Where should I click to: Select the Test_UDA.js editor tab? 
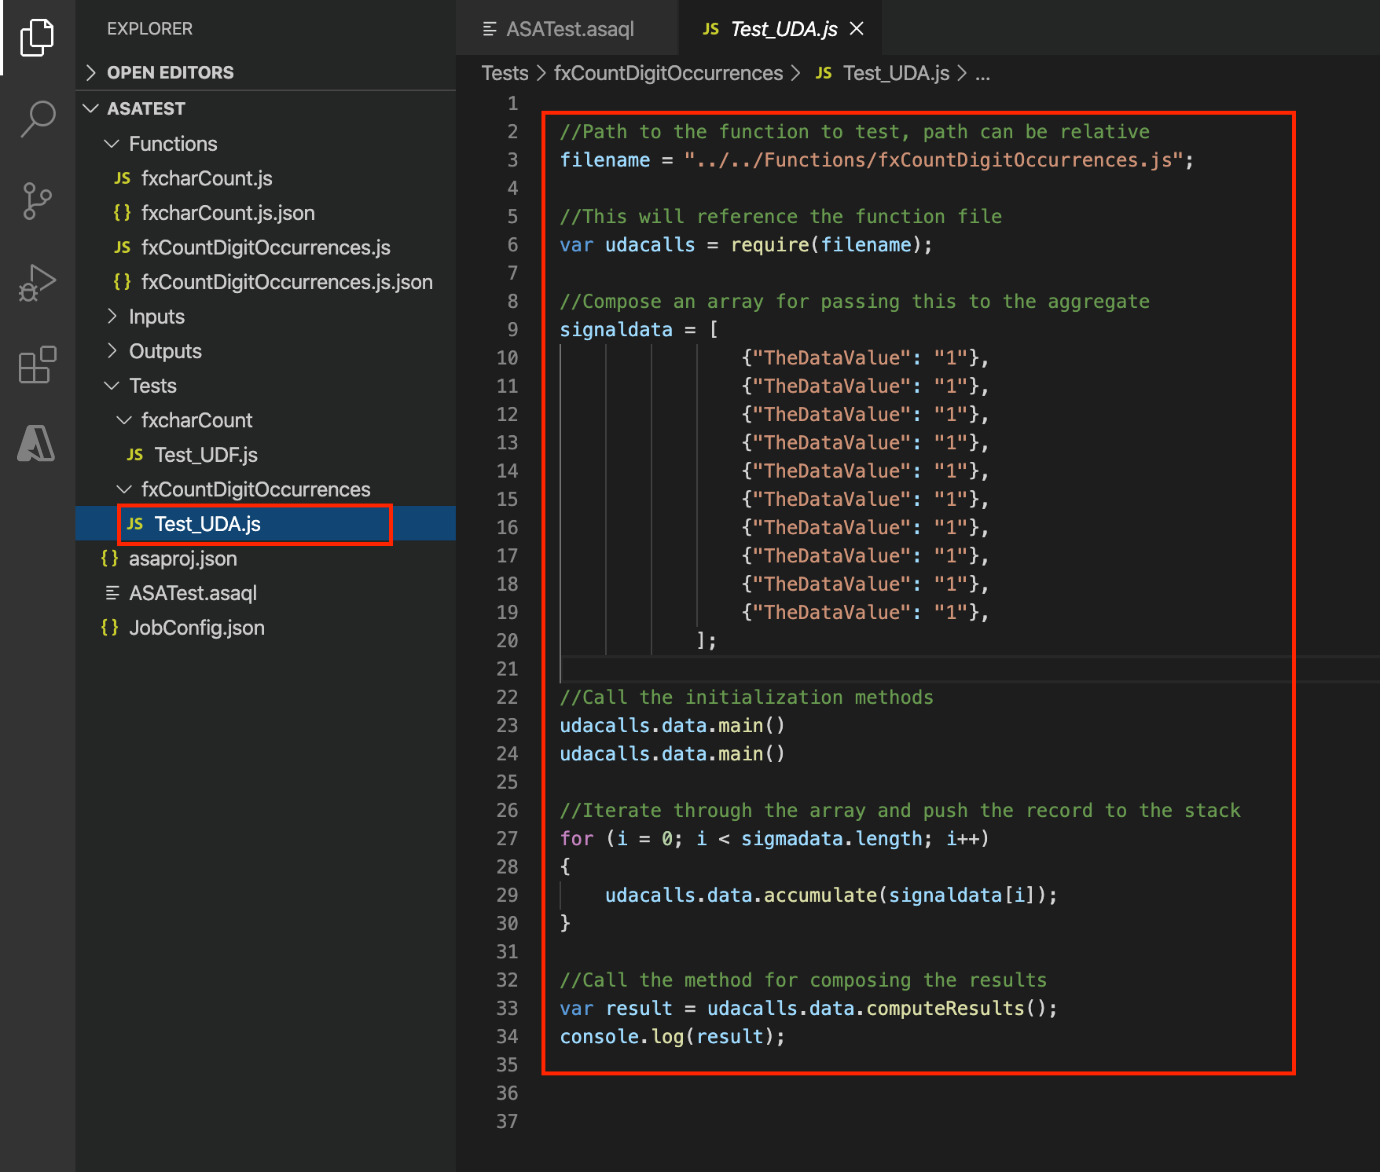point(783,29)
